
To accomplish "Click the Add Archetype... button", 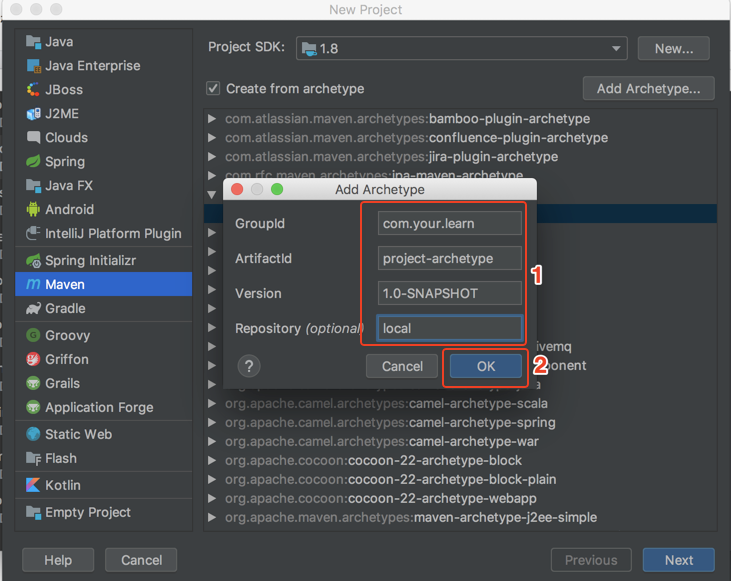I will [x=648, y=88].
